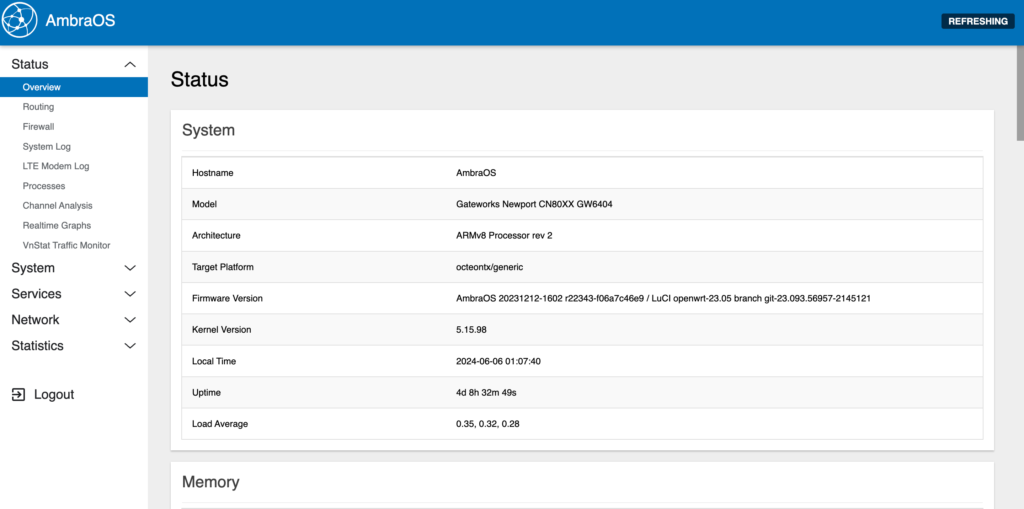This screenshot has width=1024, height=509.
Task: Click the AmbraOS title text in header
Action: 80,21
